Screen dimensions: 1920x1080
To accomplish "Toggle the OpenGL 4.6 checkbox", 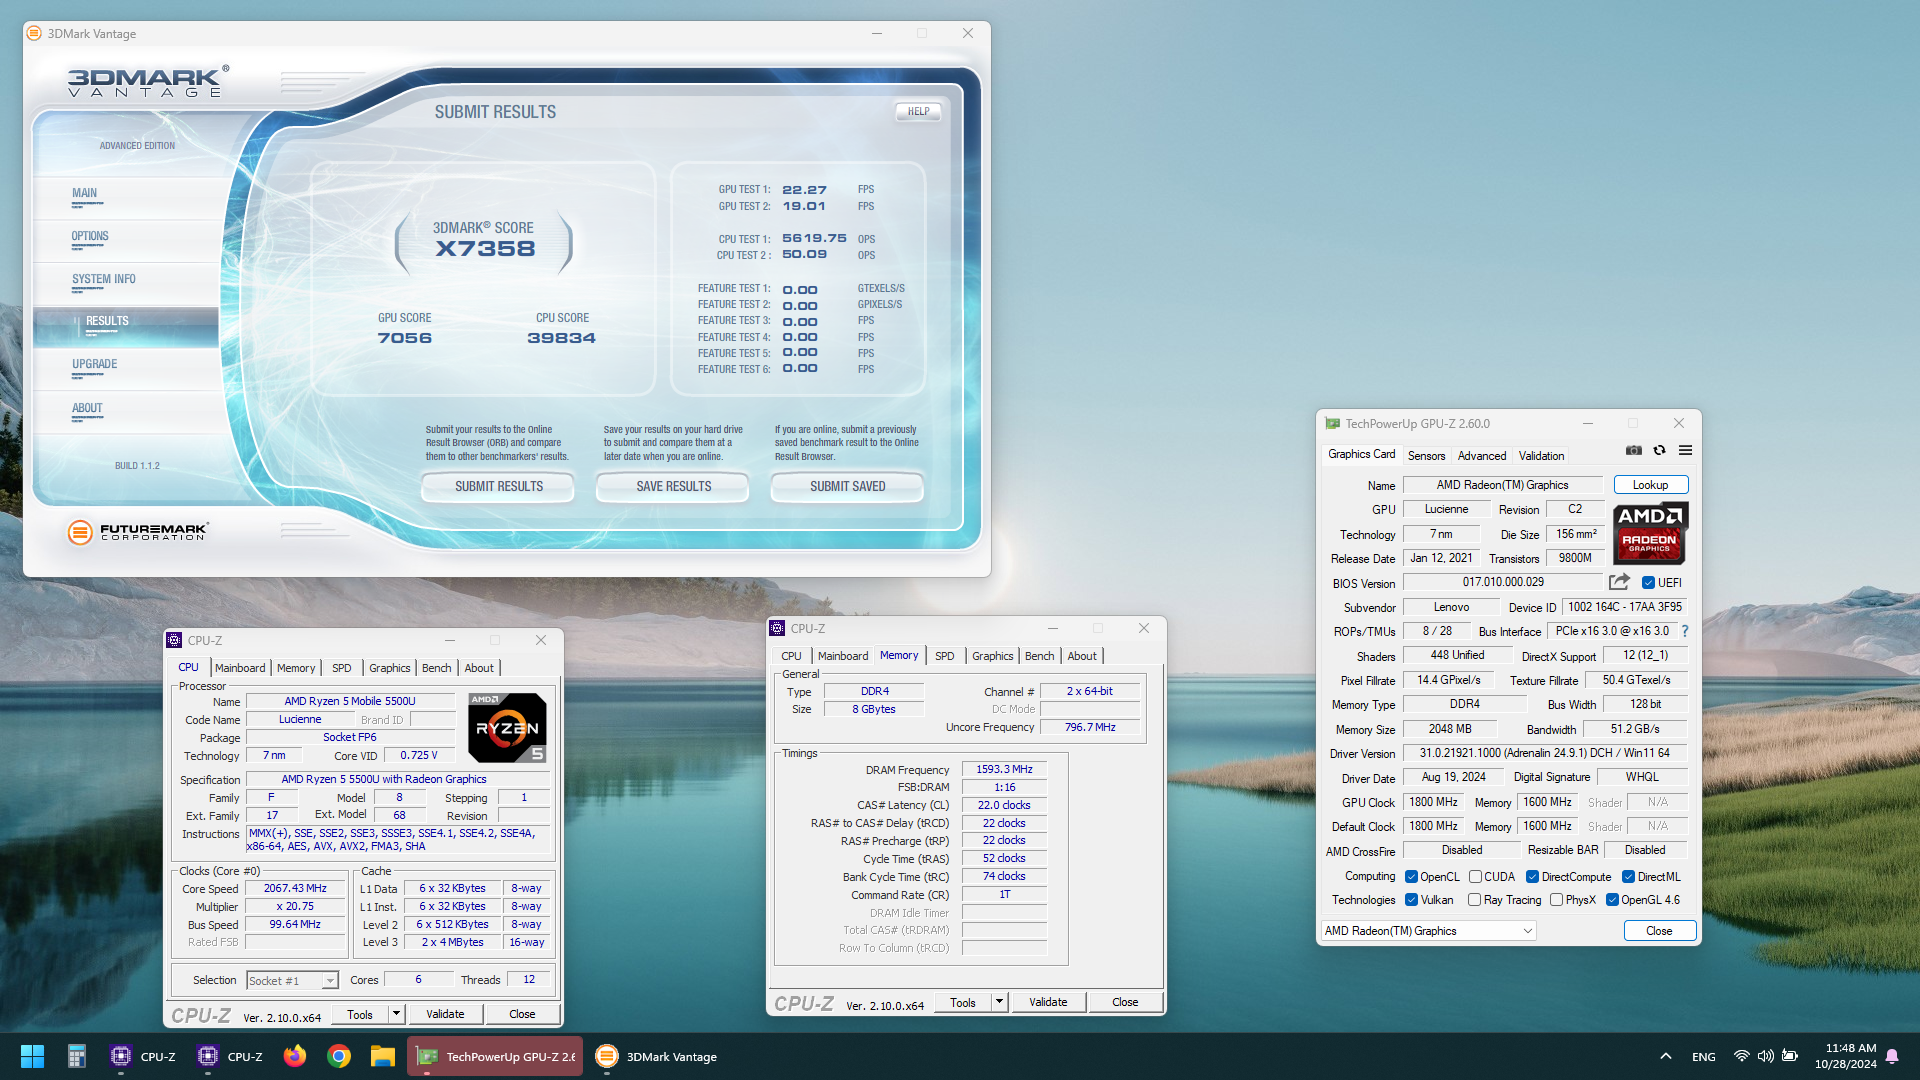I will (1612, 900).
